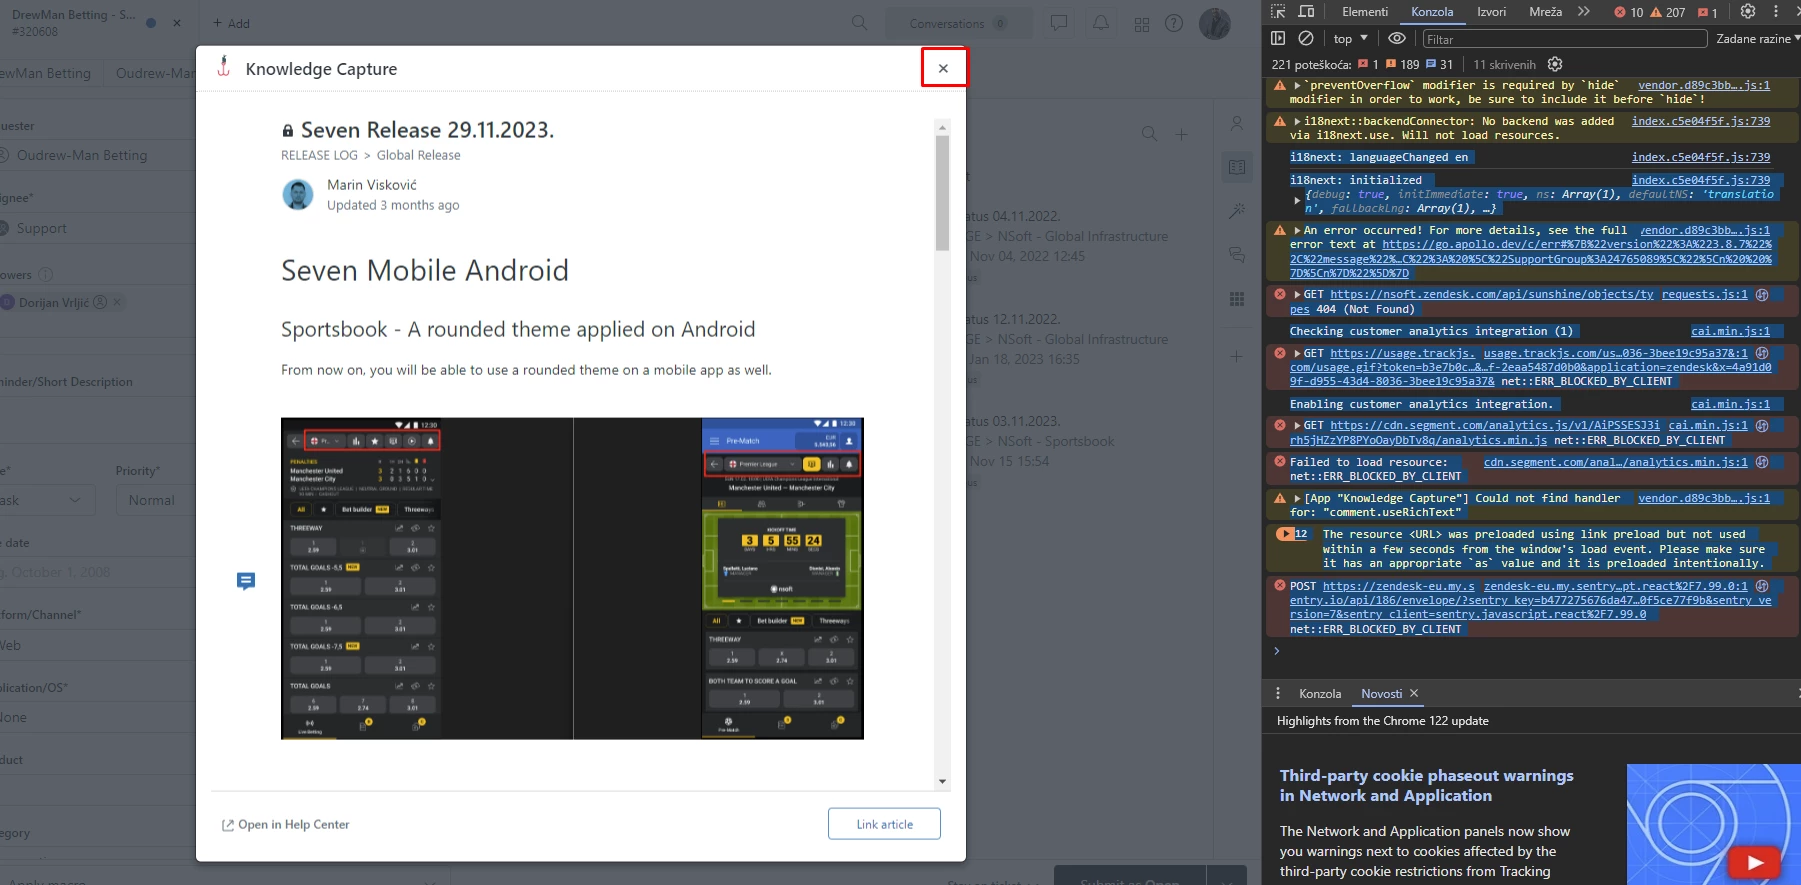This screenshot has width=1801, height=885.
Task: Toggle the console sidebar panel
Action: point(1278,39)
